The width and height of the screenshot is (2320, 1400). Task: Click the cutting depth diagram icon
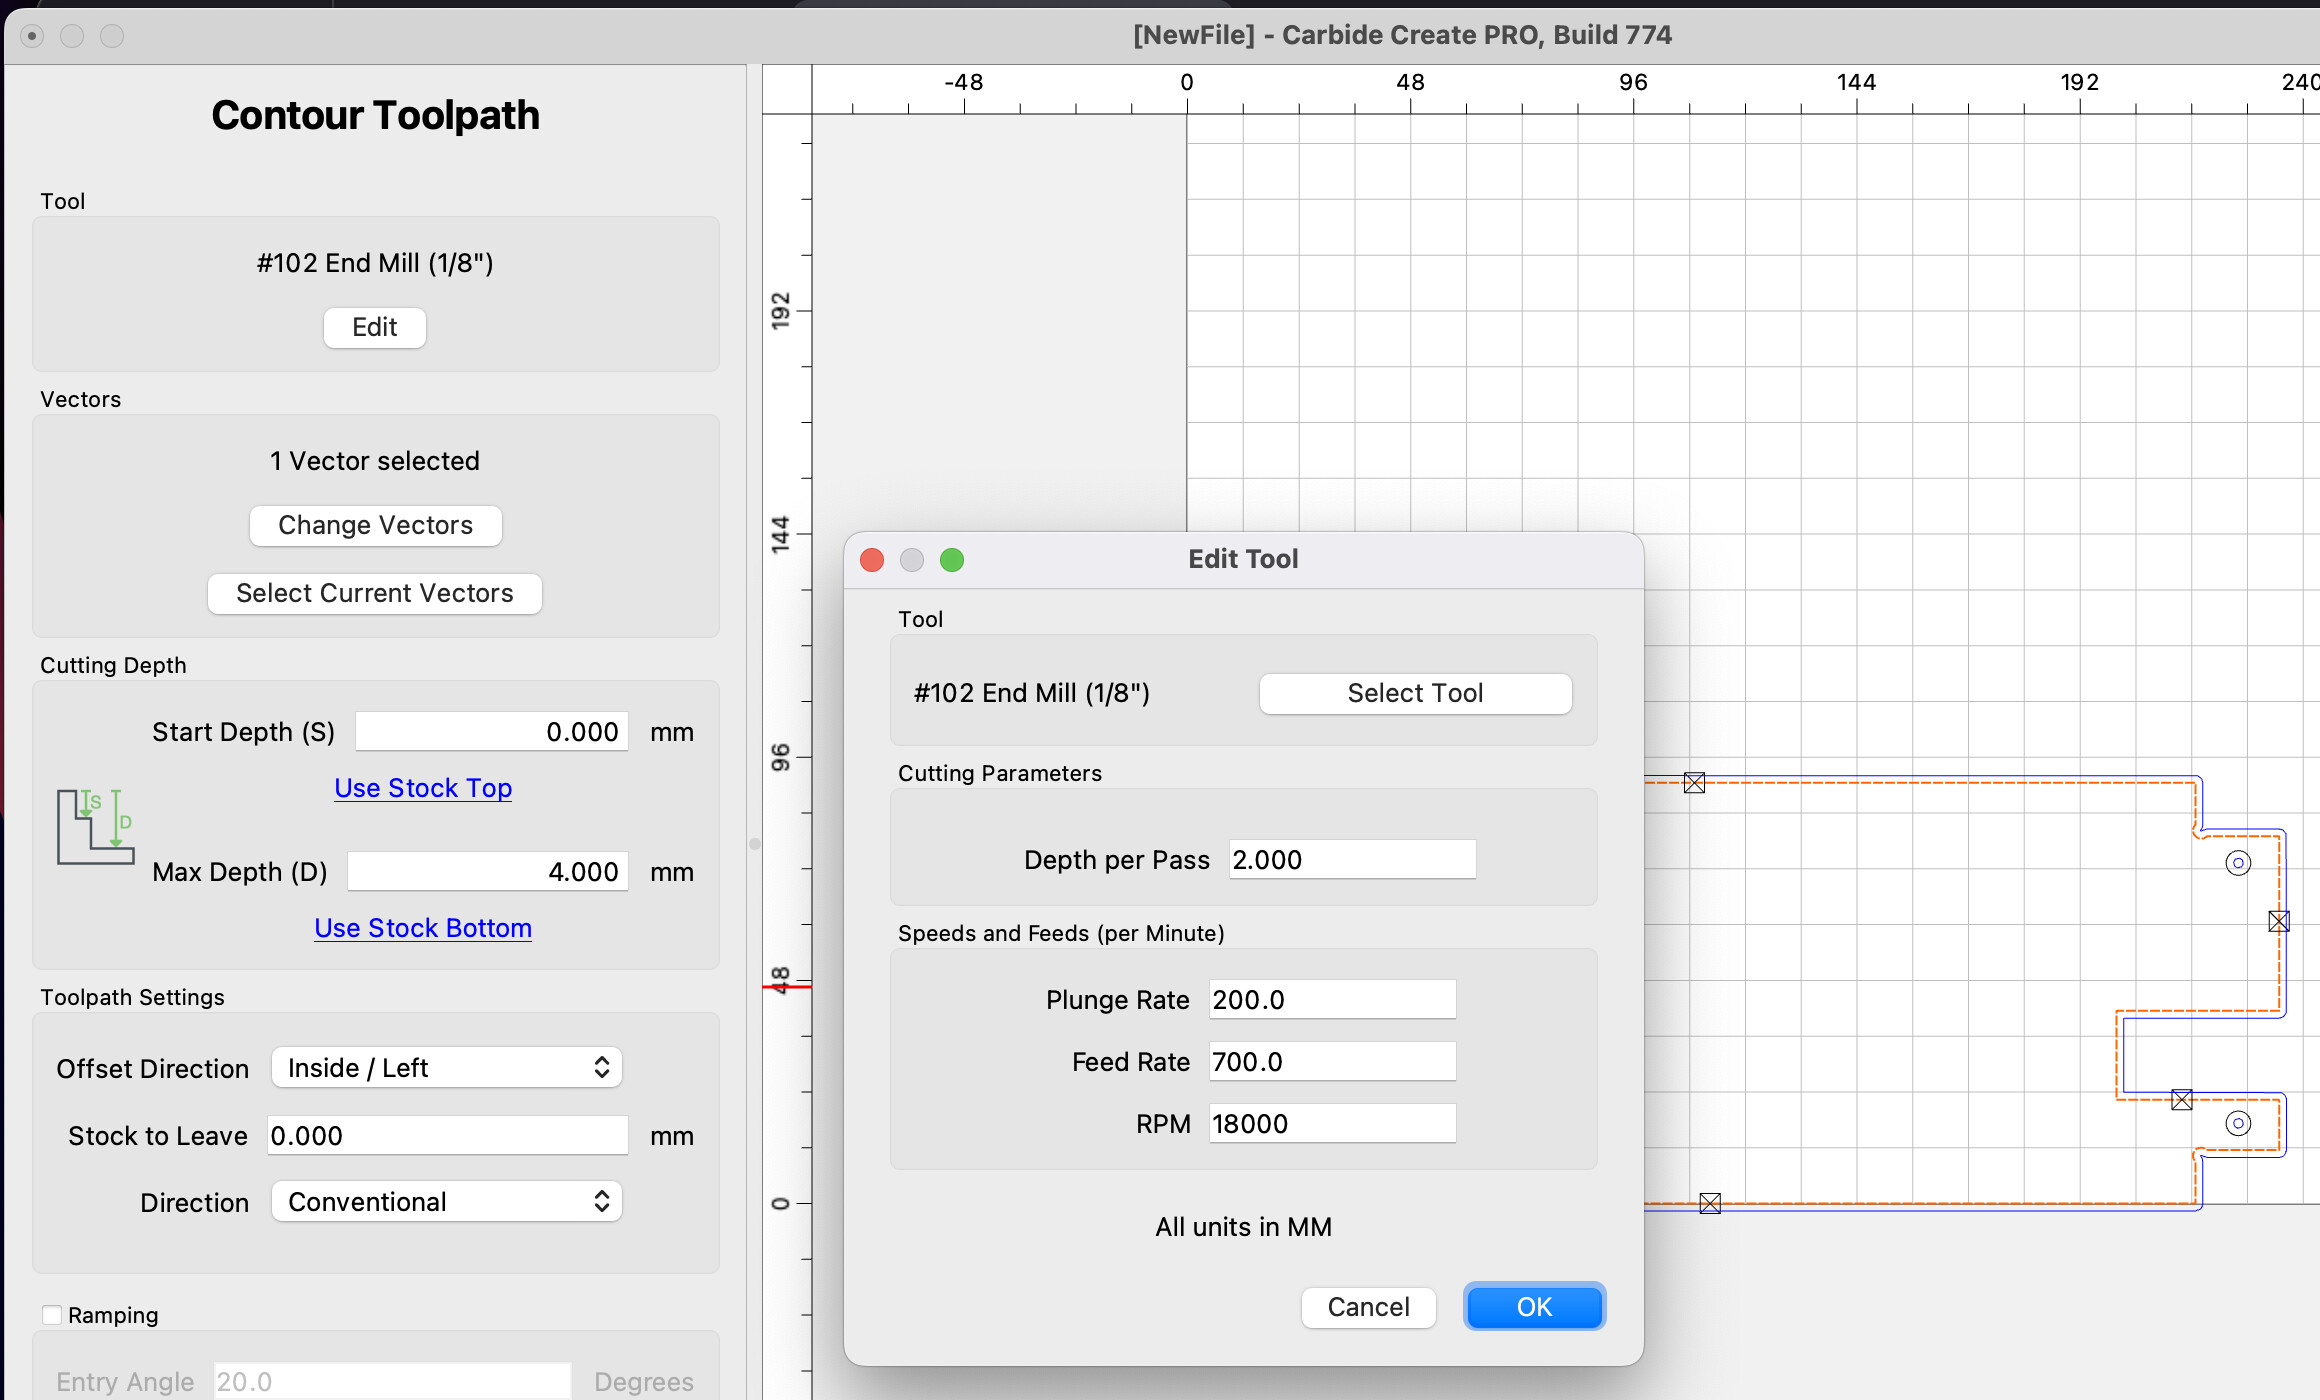click(95, 826)
